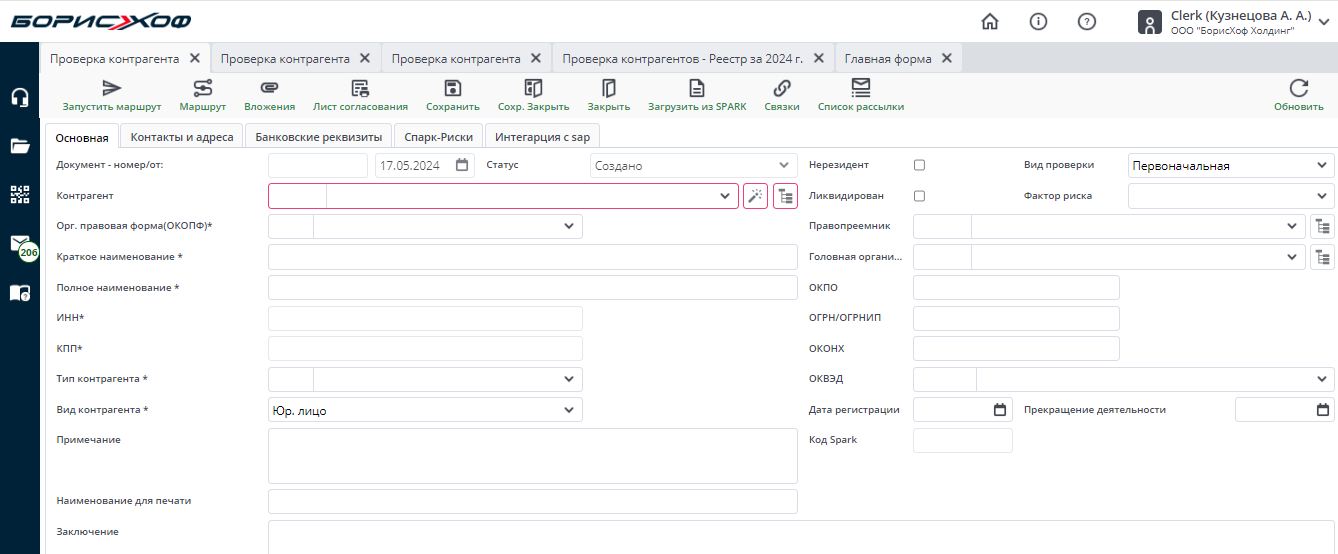Open the messages icon with 206 badge

[20, 244]
